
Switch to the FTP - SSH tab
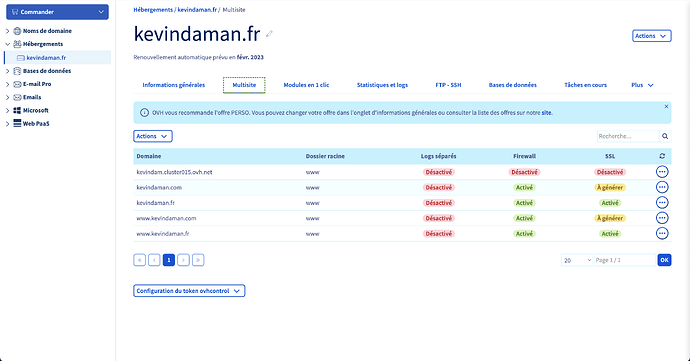coord(448,85)
